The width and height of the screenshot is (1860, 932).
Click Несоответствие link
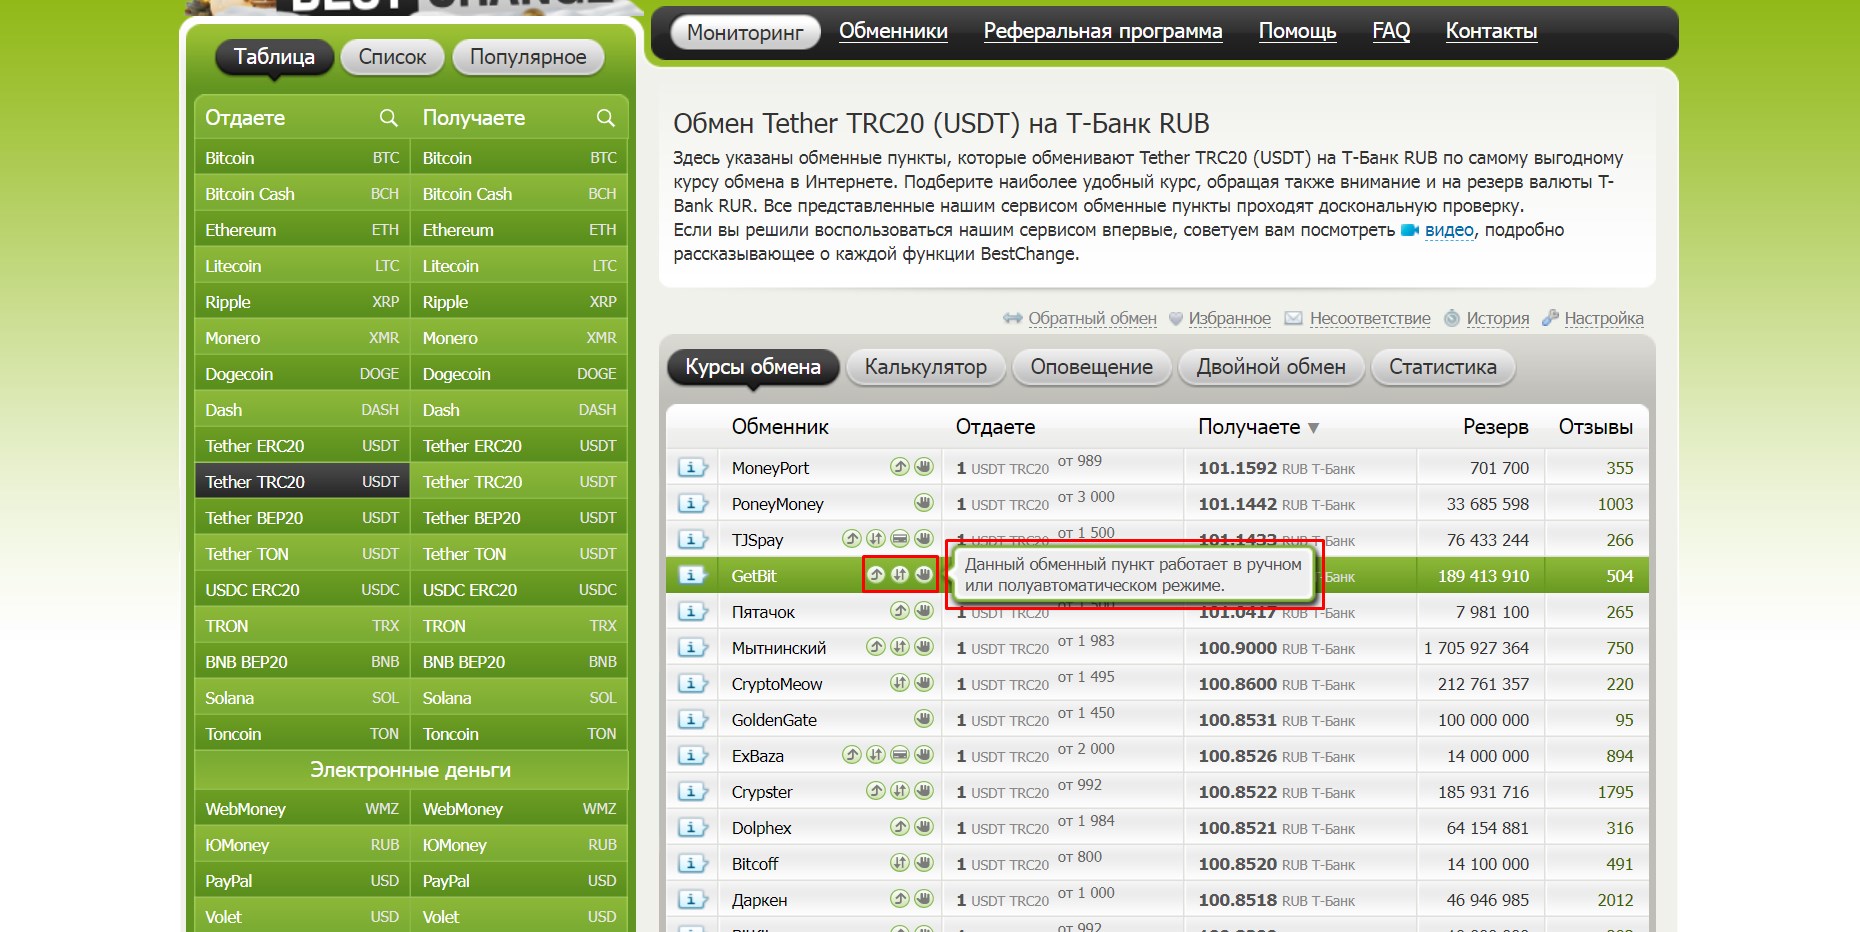(1370, 318)
